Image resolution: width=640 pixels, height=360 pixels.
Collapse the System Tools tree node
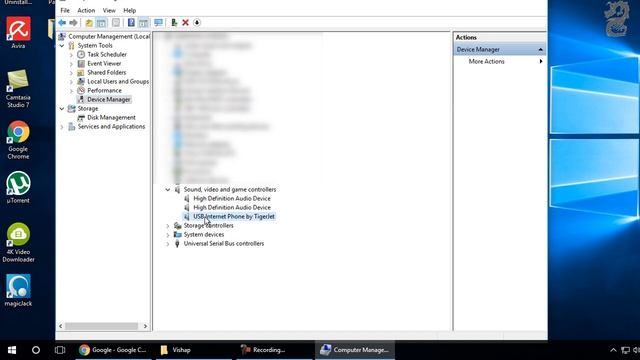[62, 46]
